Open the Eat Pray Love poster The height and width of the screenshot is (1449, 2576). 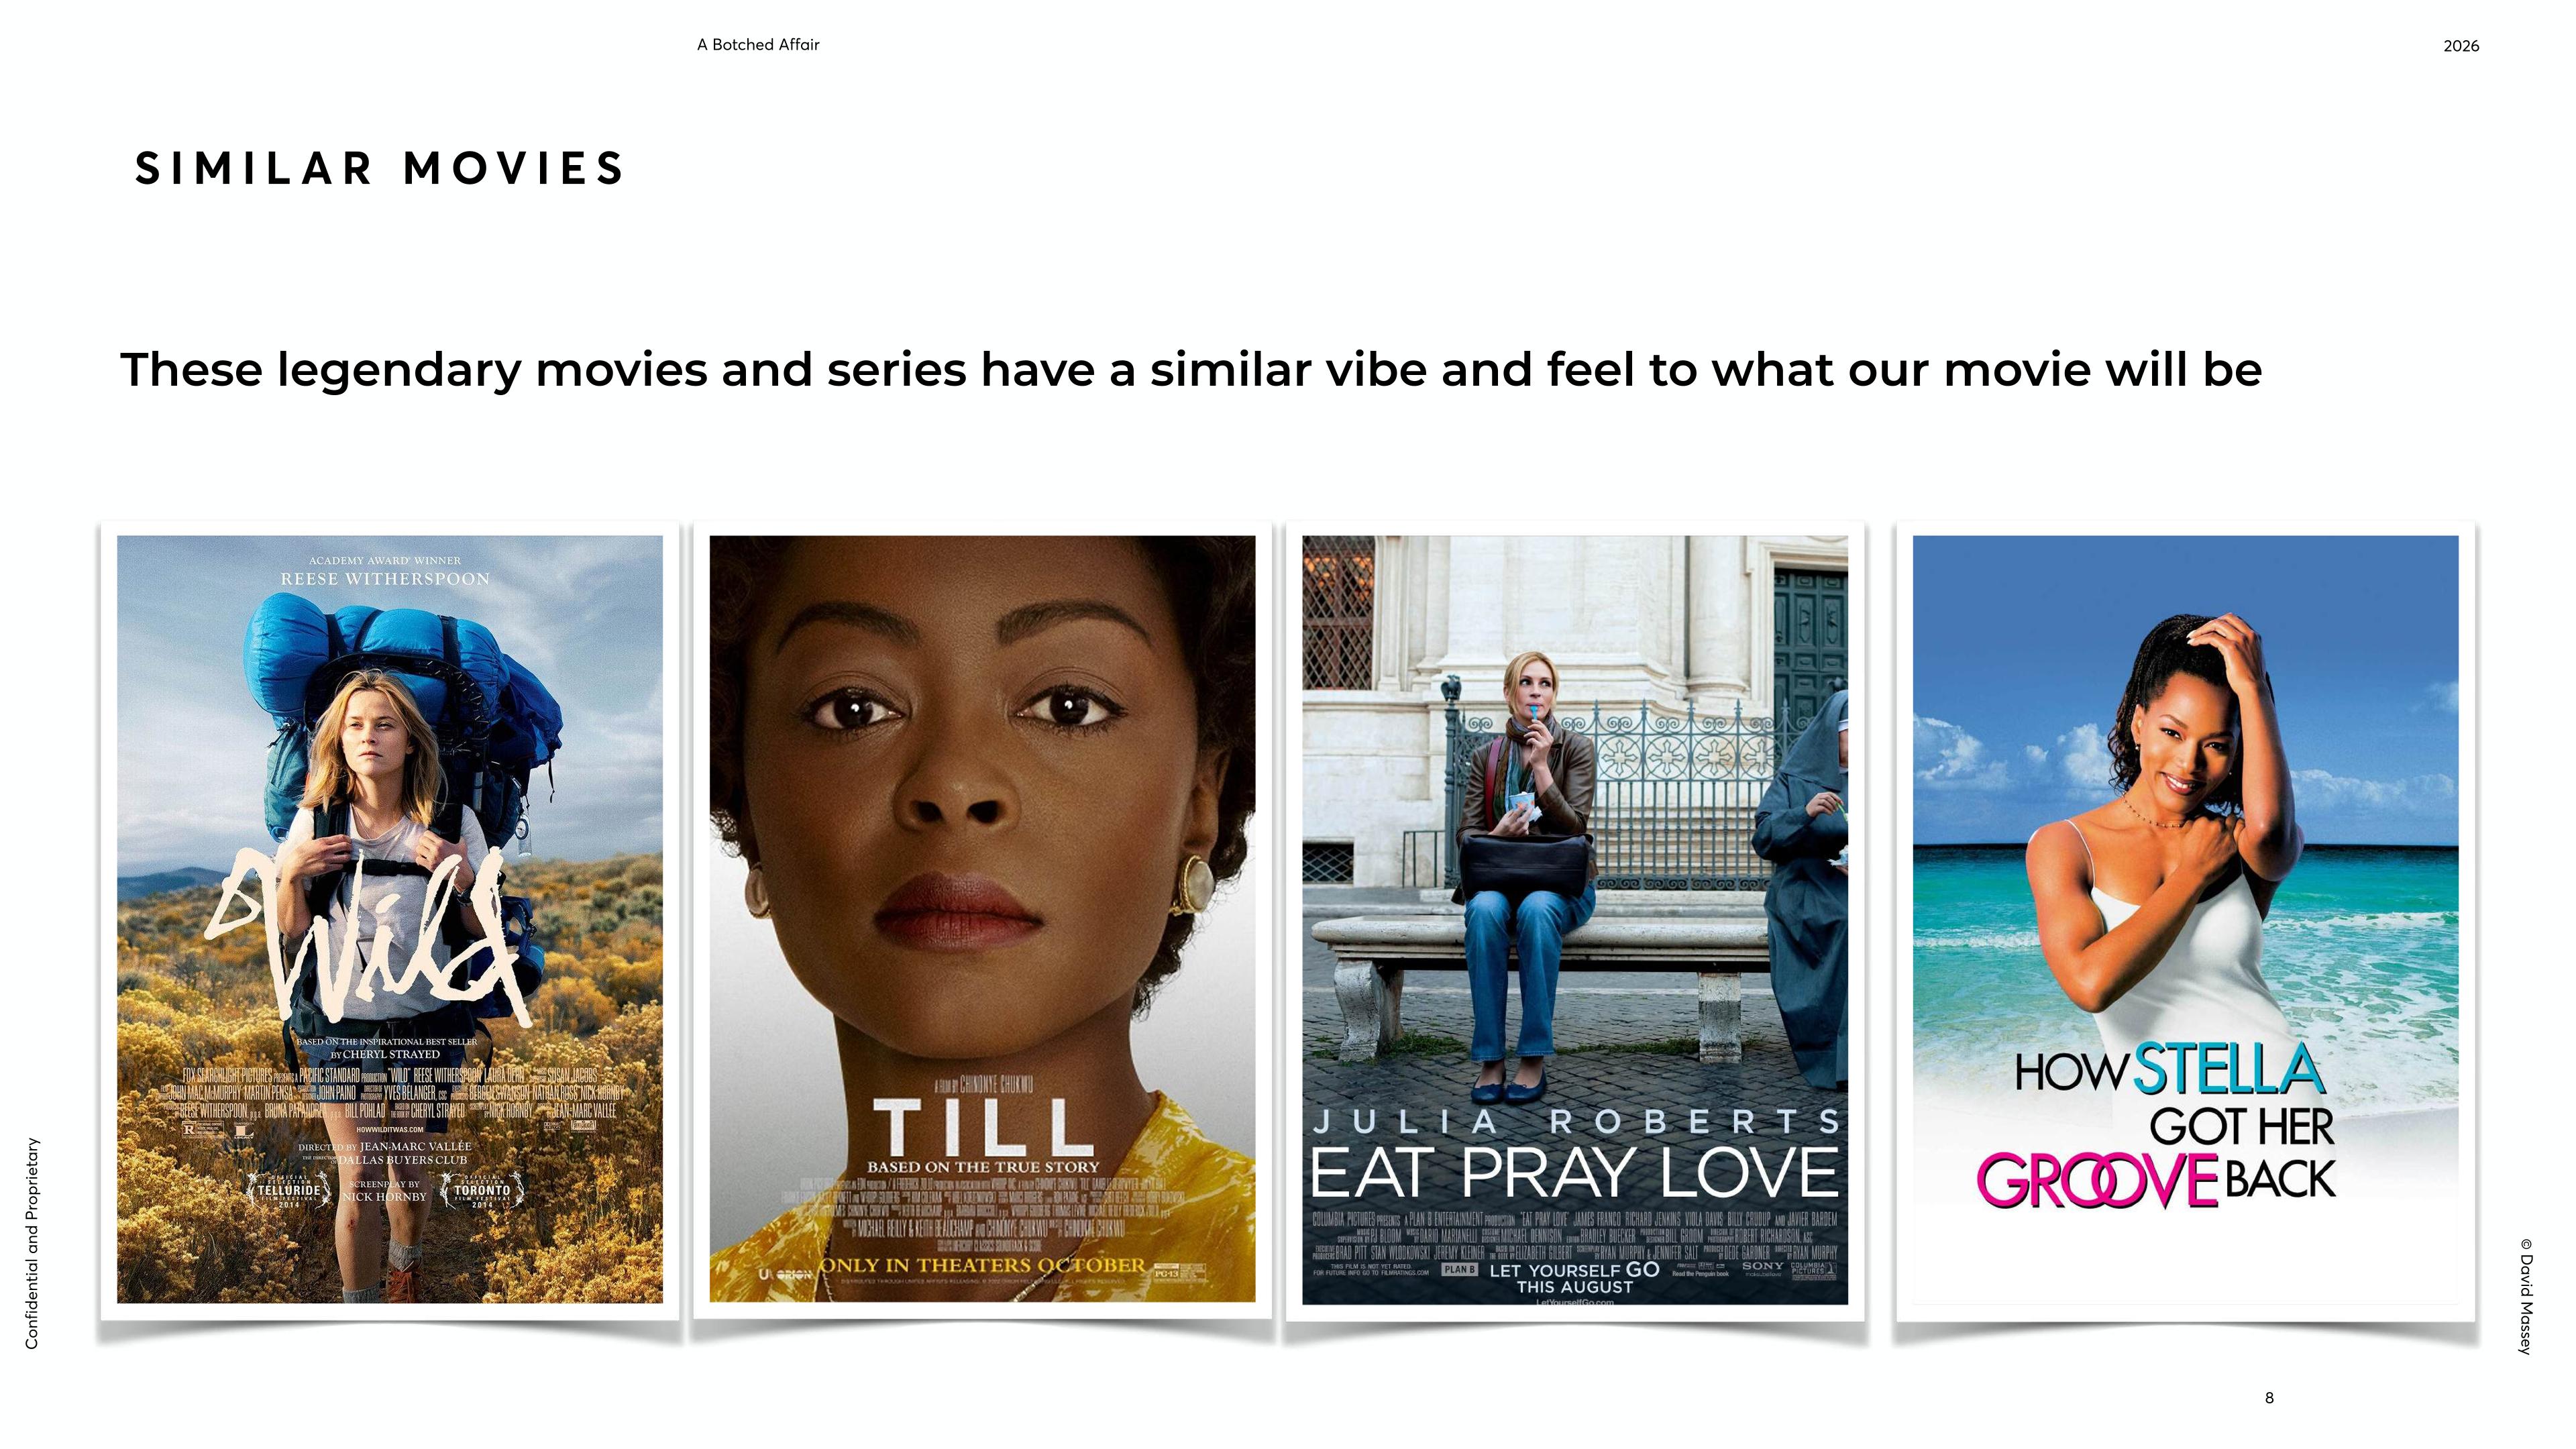click(x=1575, y=920)
